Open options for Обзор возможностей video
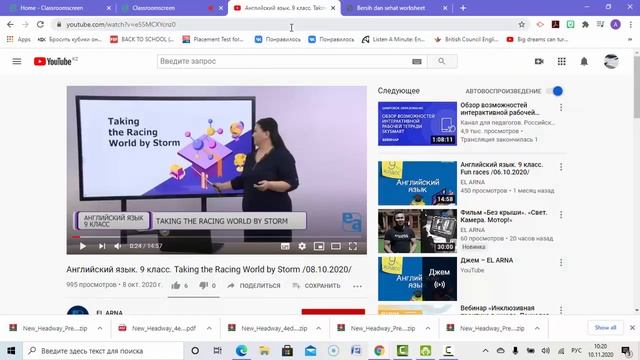 [561, 107]
